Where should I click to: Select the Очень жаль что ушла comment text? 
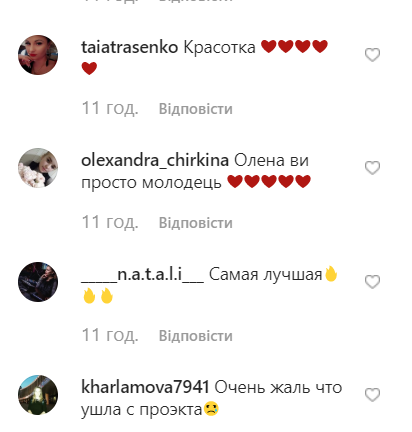[212, 398]
